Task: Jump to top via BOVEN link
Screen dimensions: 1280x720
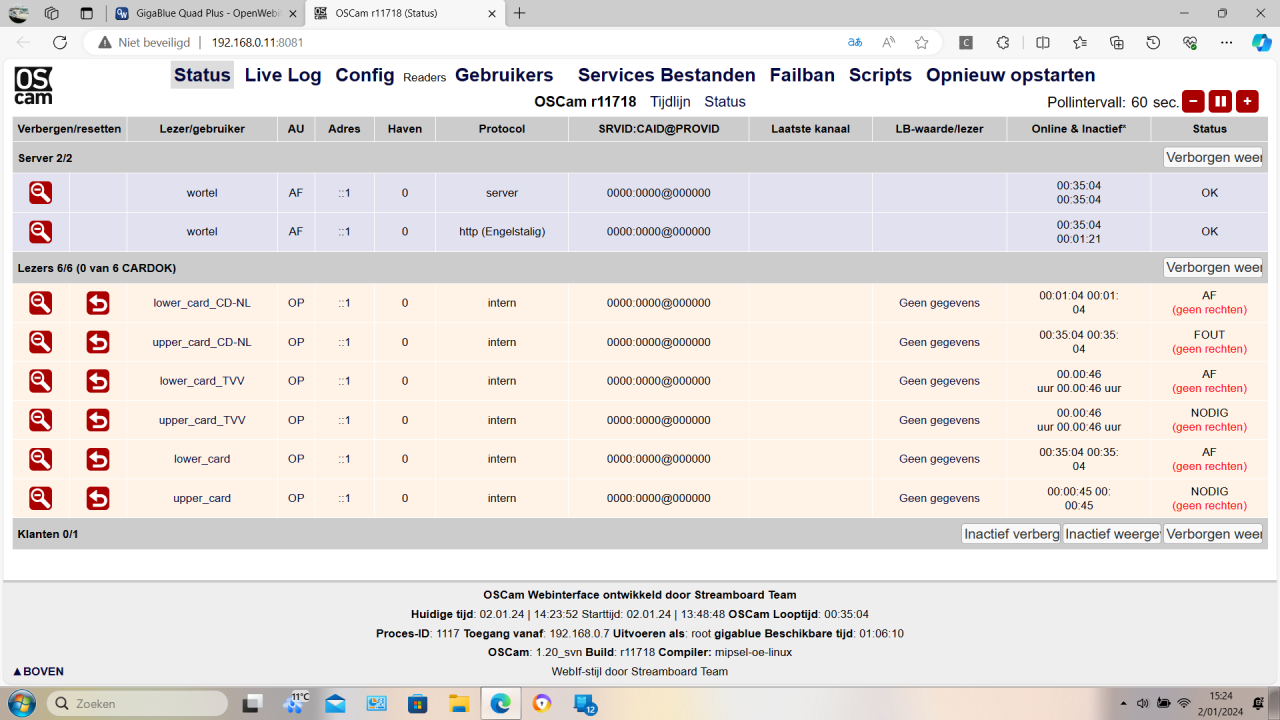Action: coord(38,672)
